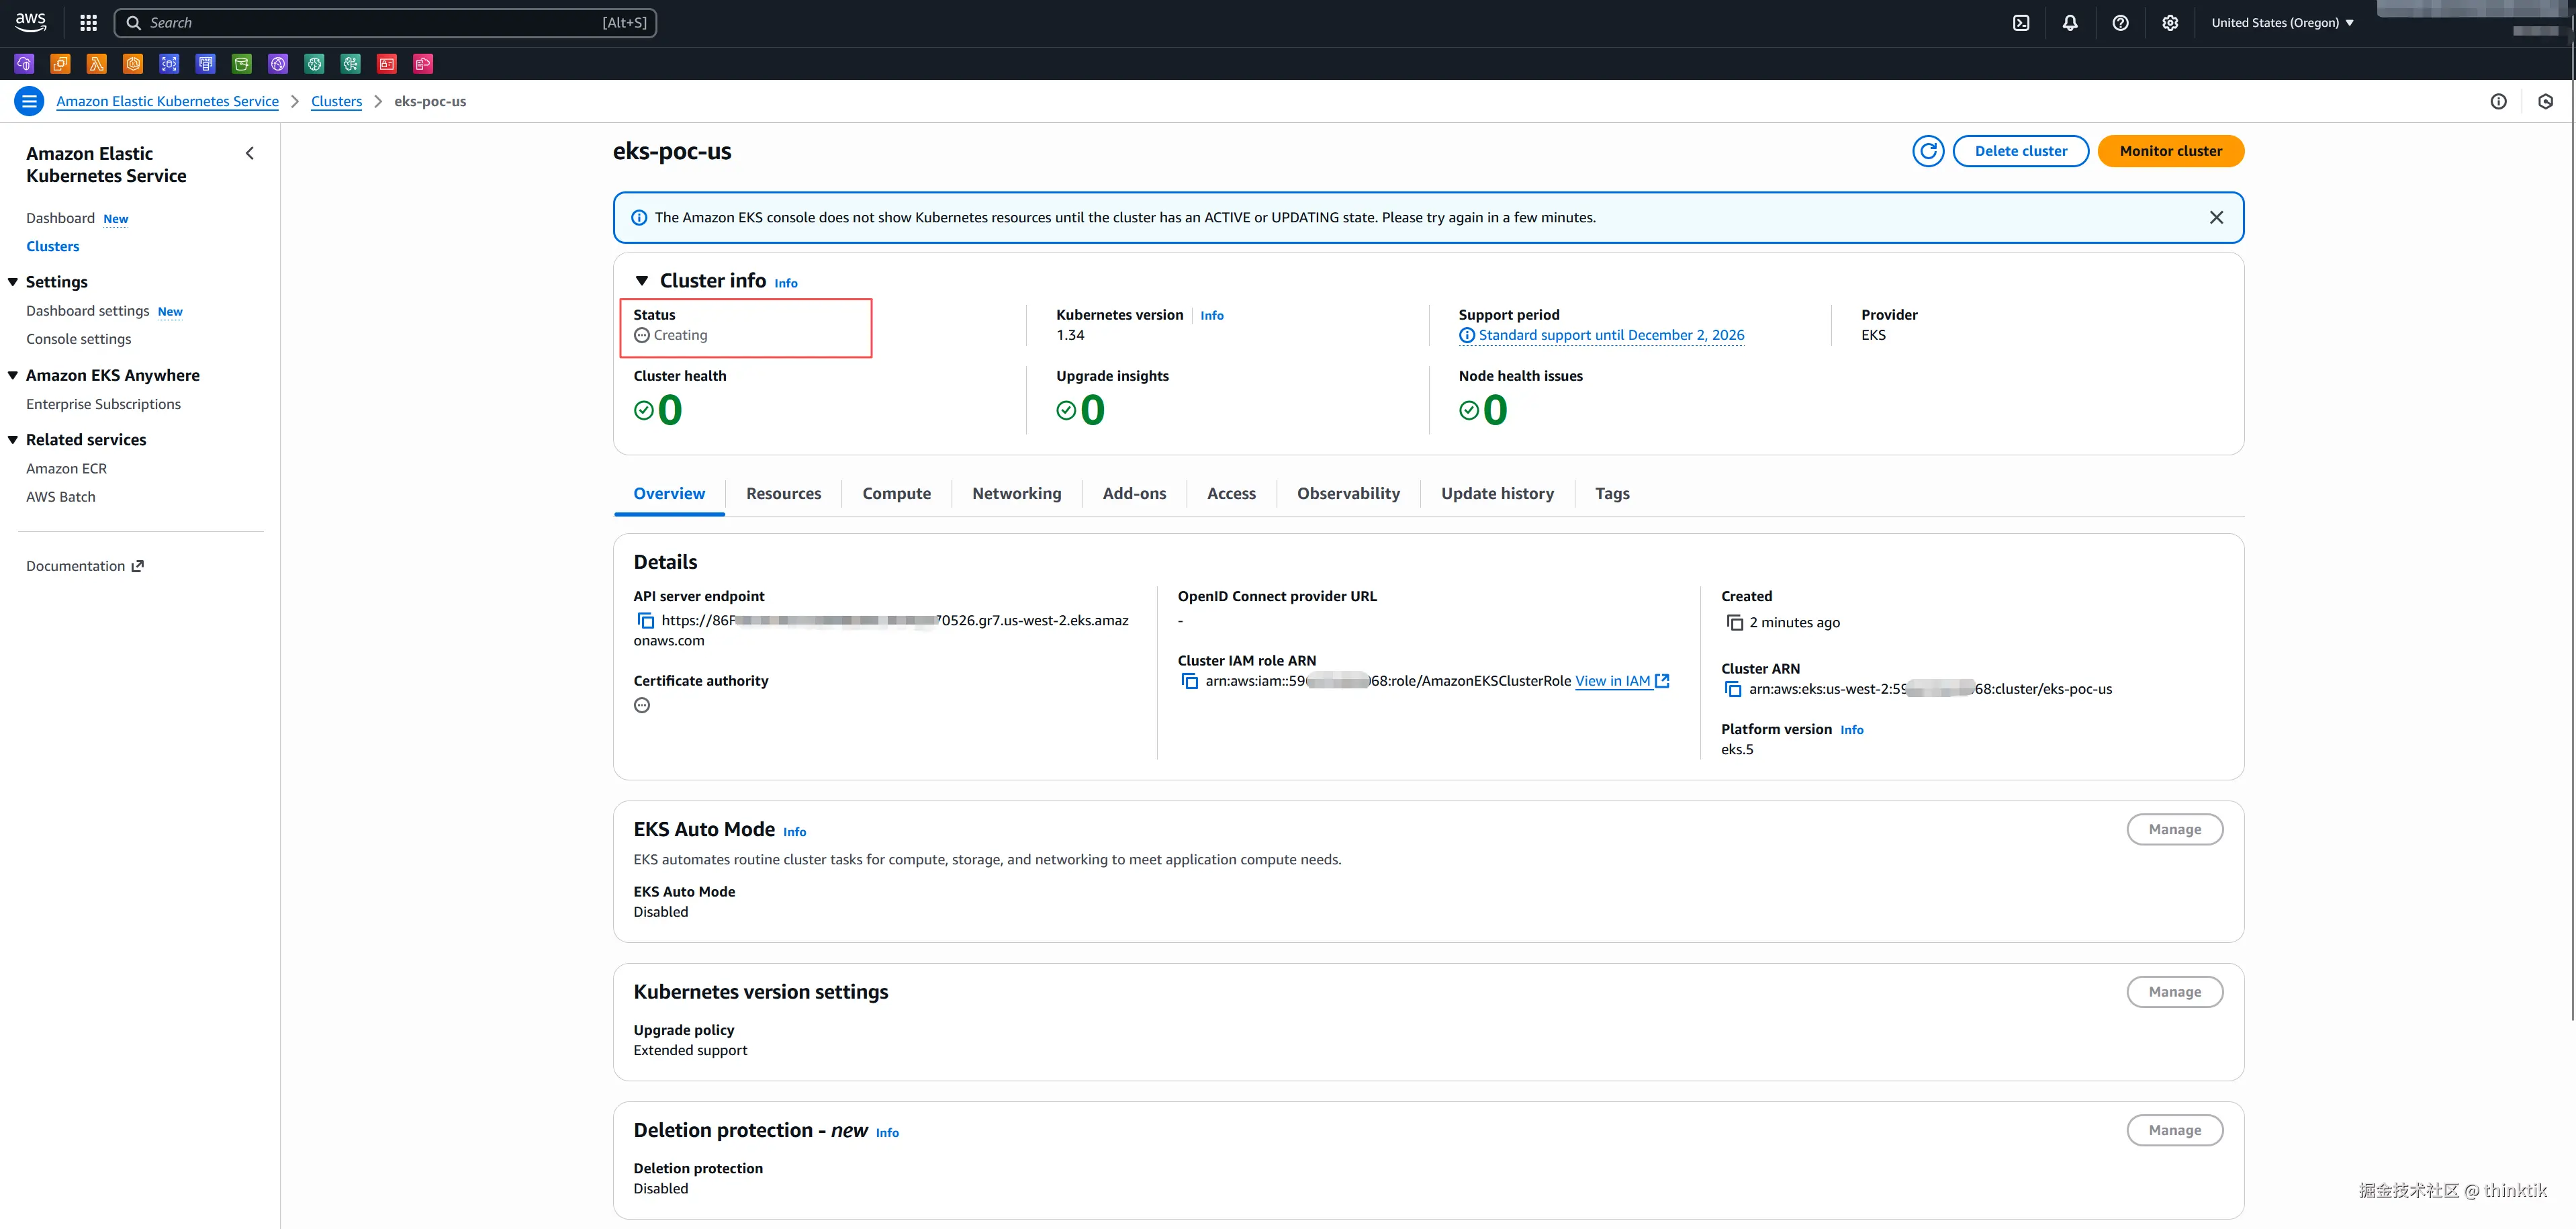This screenshot has width=2576, height=1229.
Task: Copy the Cluster IAM role ARN
Action: coord(1189,681)
